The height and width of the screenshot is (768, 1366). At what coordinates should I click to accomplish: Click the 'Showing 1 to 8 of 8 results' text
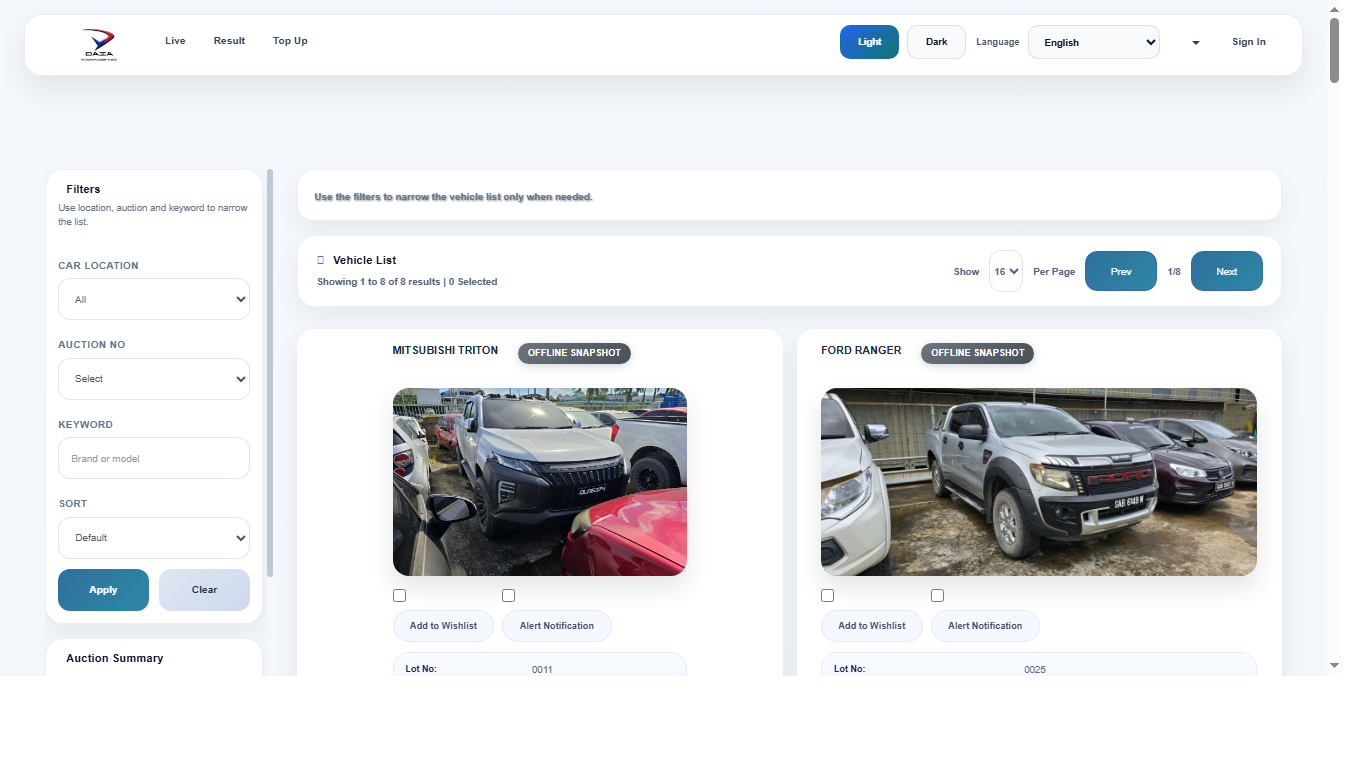379,282
